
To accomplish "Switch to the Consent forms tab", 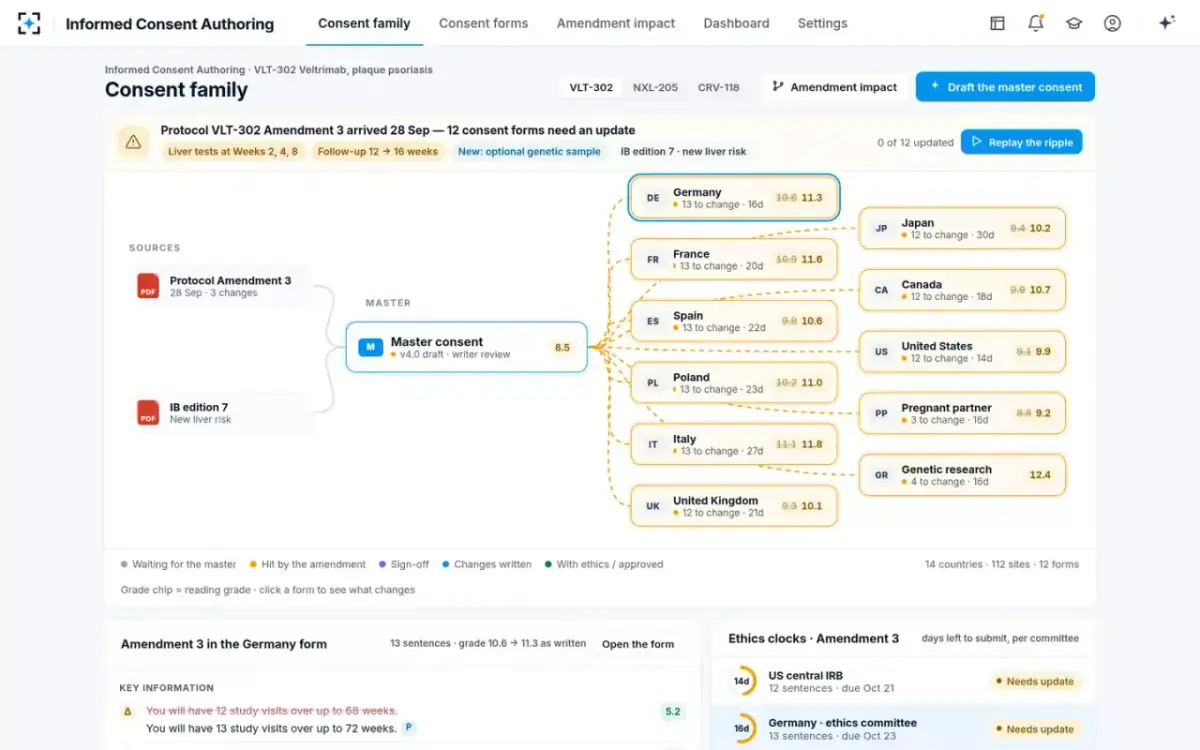I will [x=483, y=23].
